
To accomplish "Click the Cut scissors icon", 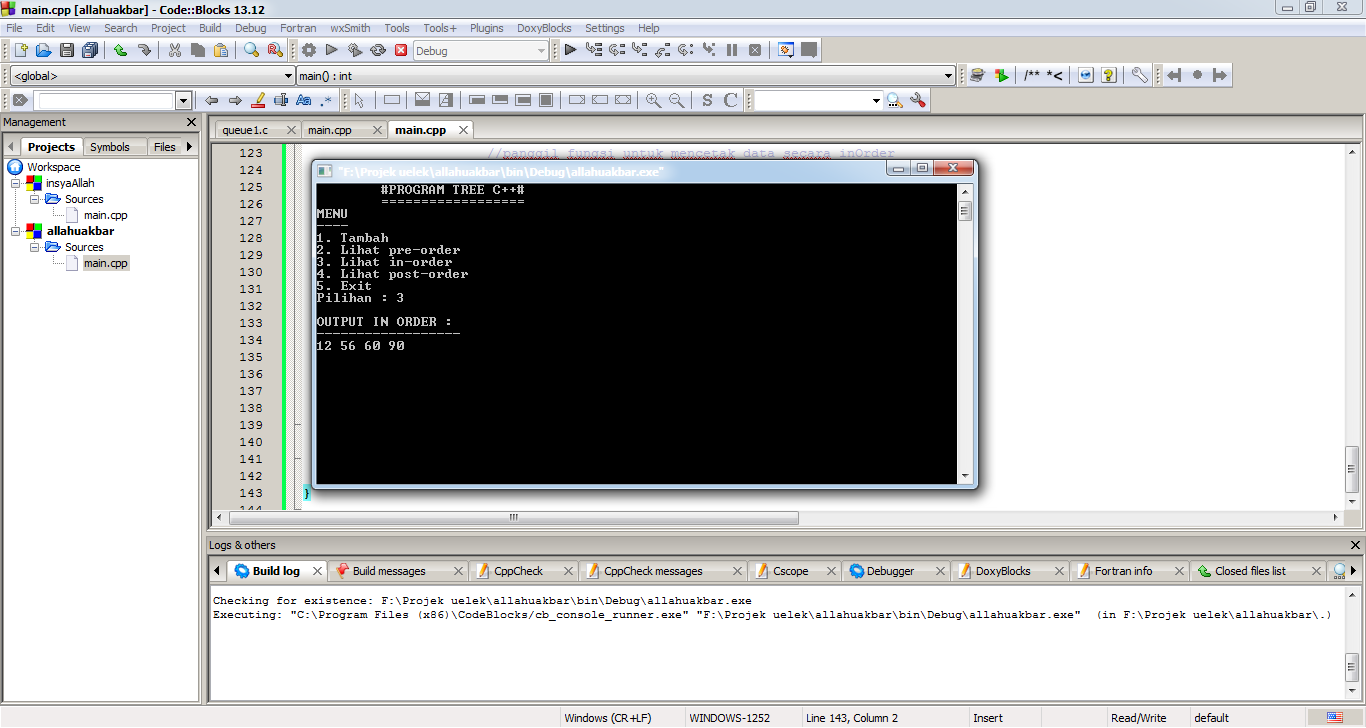I will click(175, 50).
